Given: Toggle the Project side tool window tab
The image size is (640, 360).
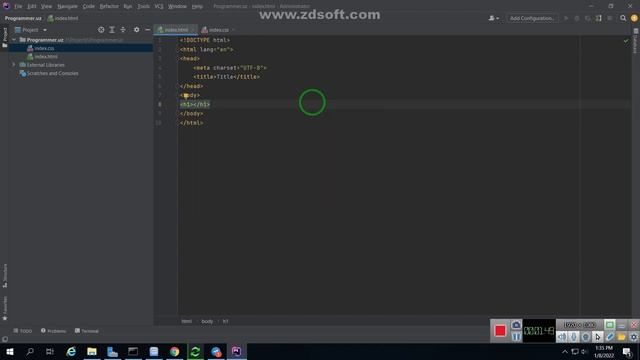Looking at the screenshot, I should [5, 38].
